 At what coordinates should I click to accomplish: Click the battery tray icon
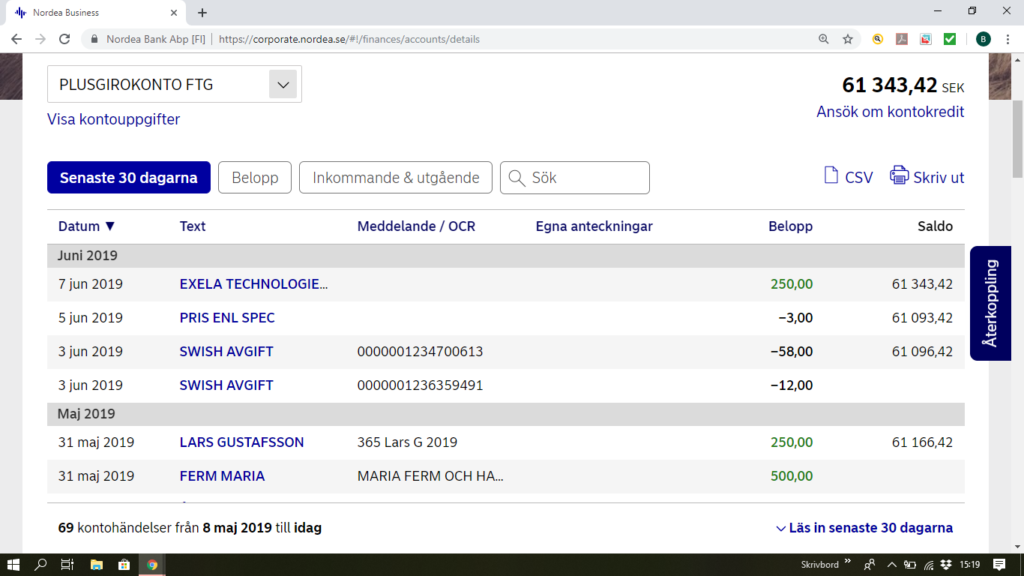point(910,565)
